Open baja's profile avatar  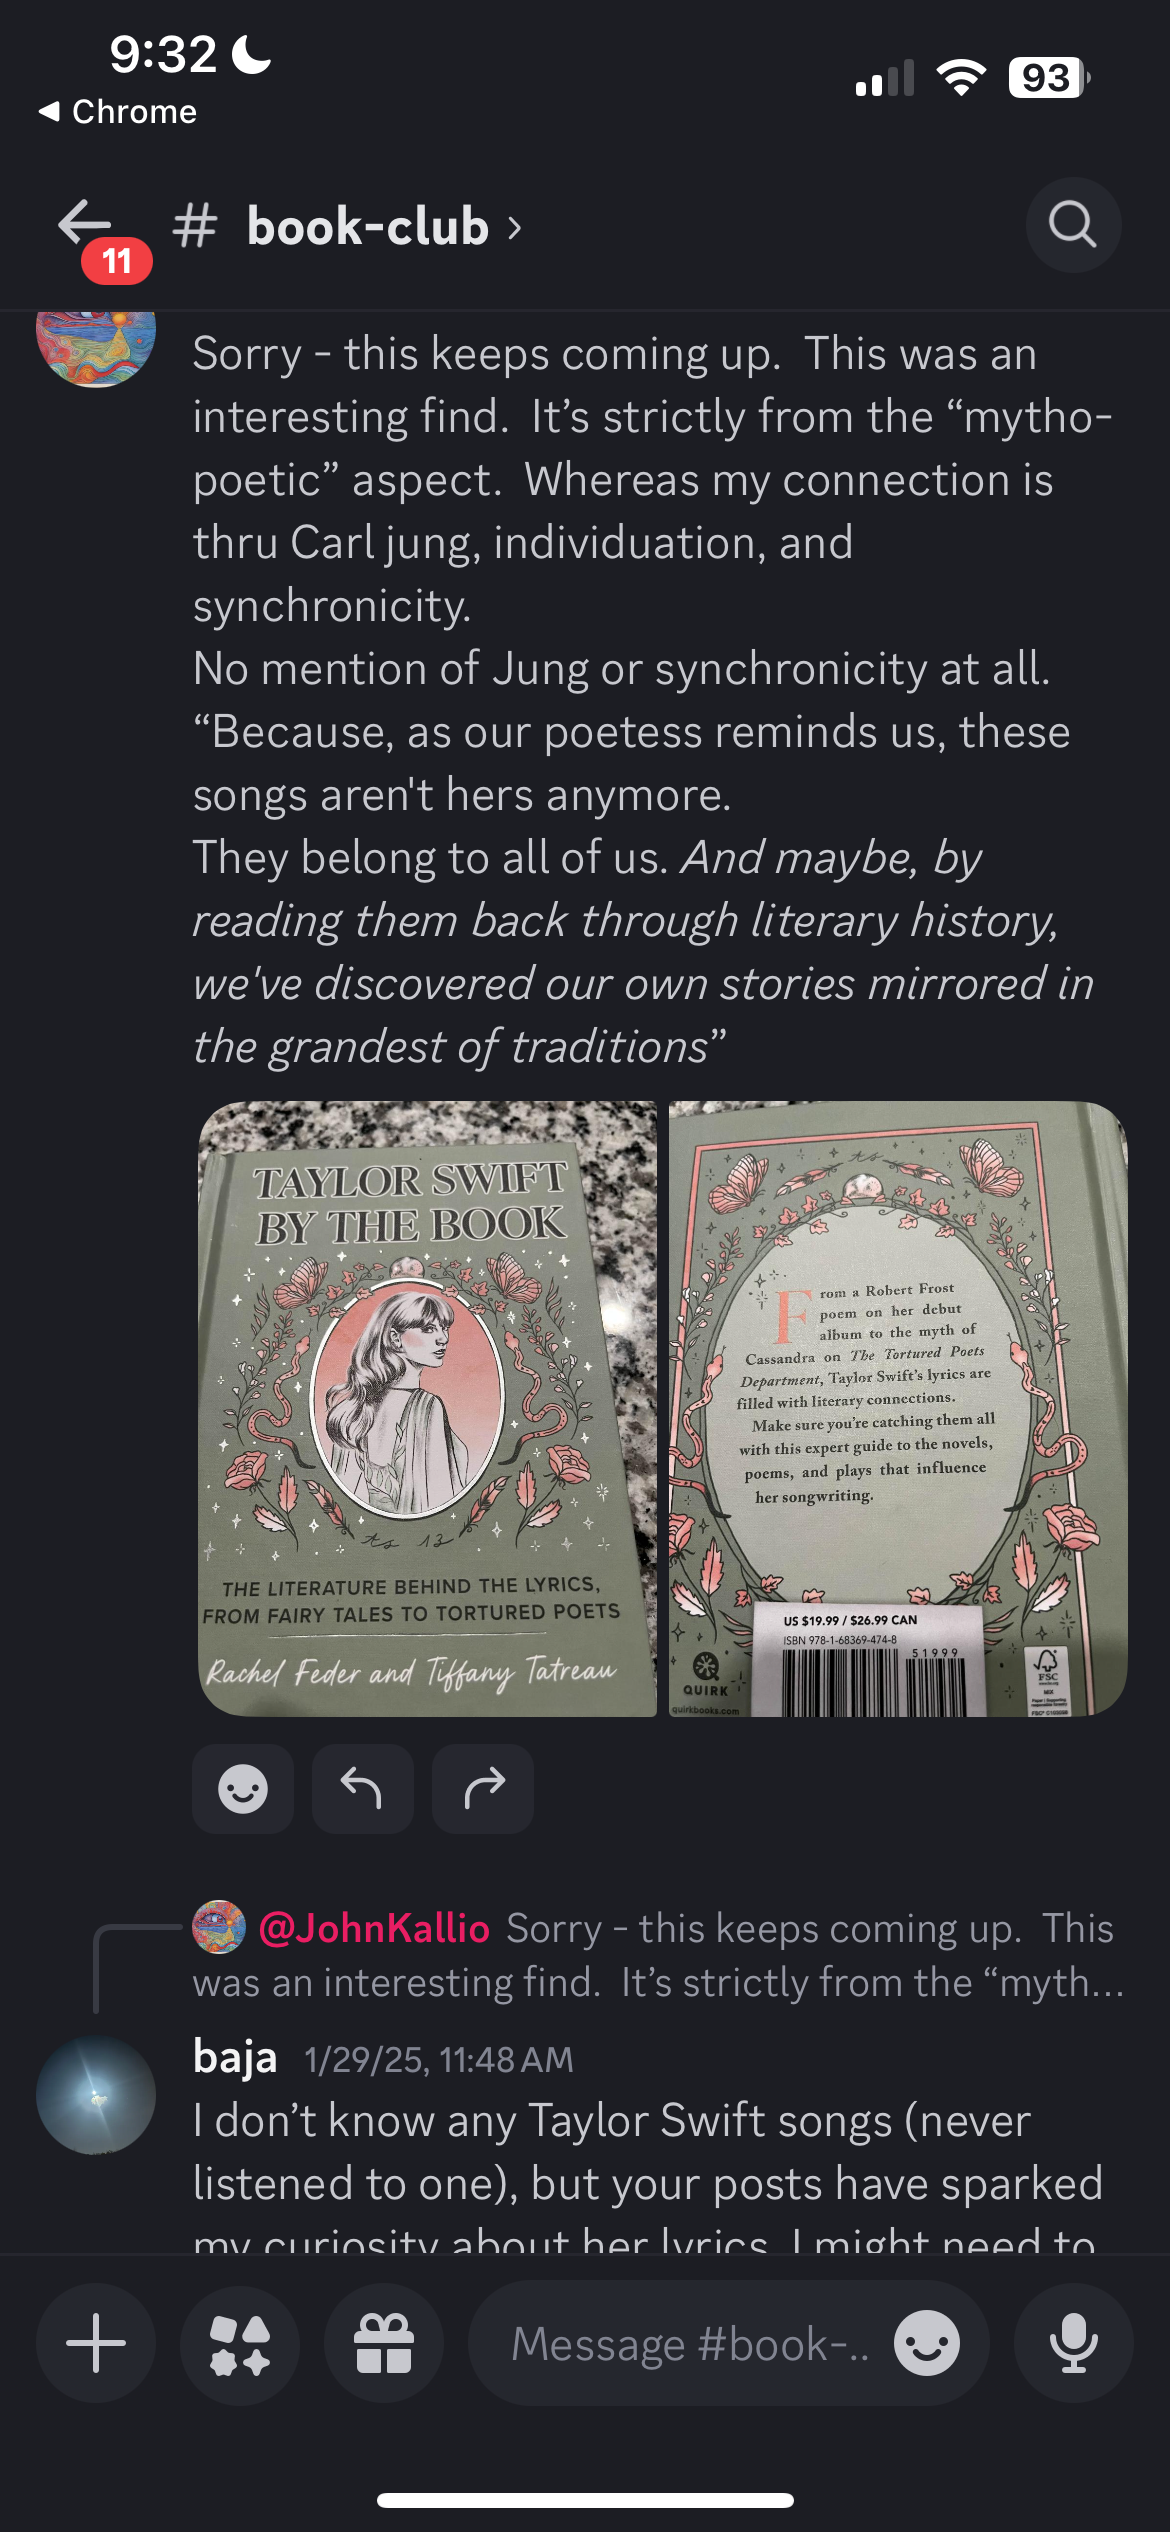pyautogui.click(x=96, y=2094)
